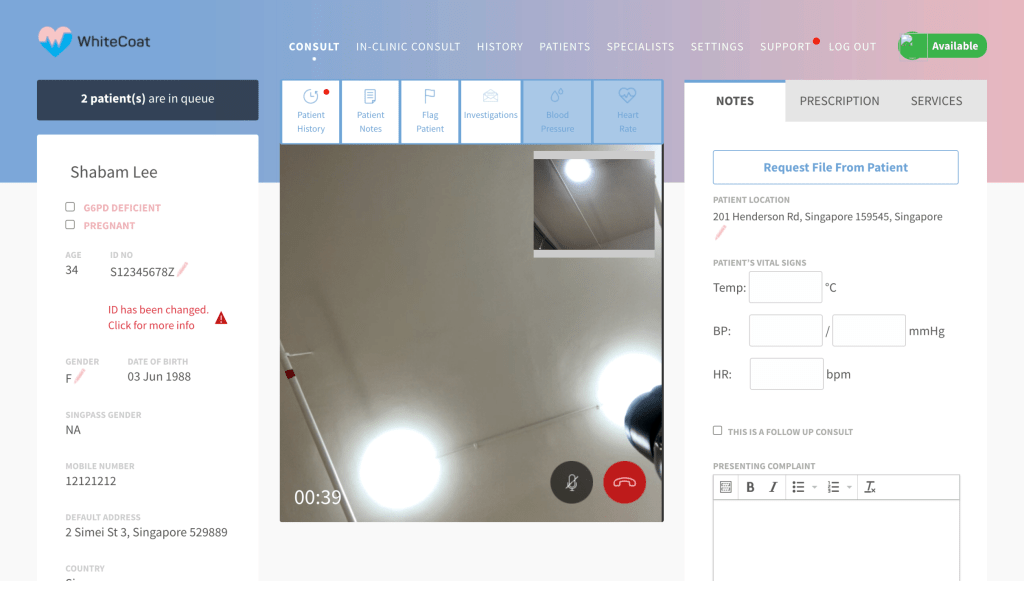Image resolution: width=1024 pixels, height=590 pixels.
Task: Select the Heart Rate tool
Action: tap(627, 110)
